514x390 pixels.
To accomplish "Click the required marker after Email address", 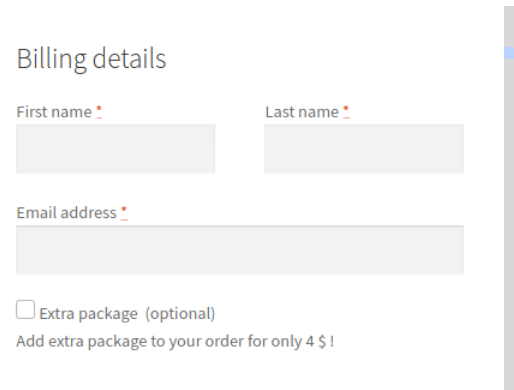I will tap(124, 212).
